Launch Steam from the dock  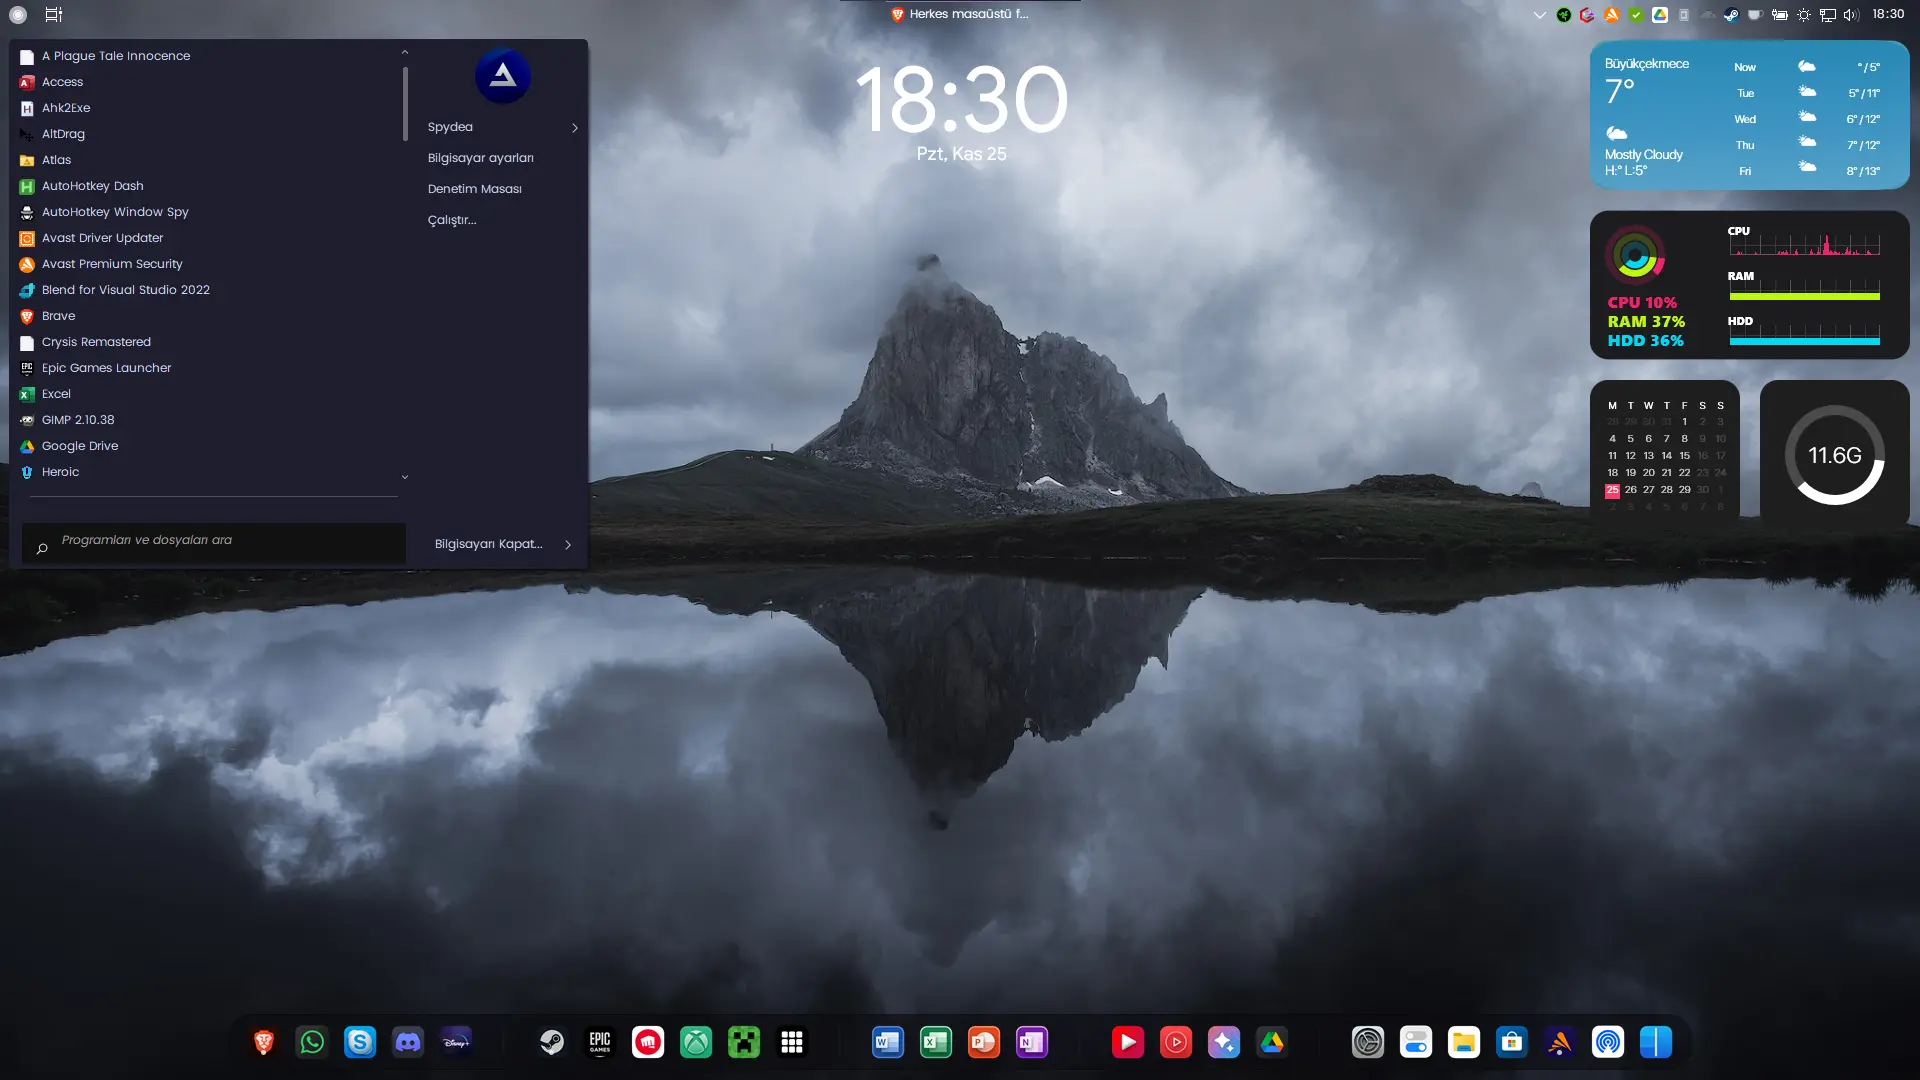pos(552,1042)
